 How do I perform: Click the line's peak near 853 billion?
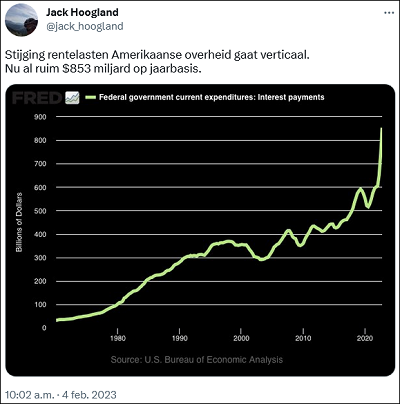tap(381, 129)
